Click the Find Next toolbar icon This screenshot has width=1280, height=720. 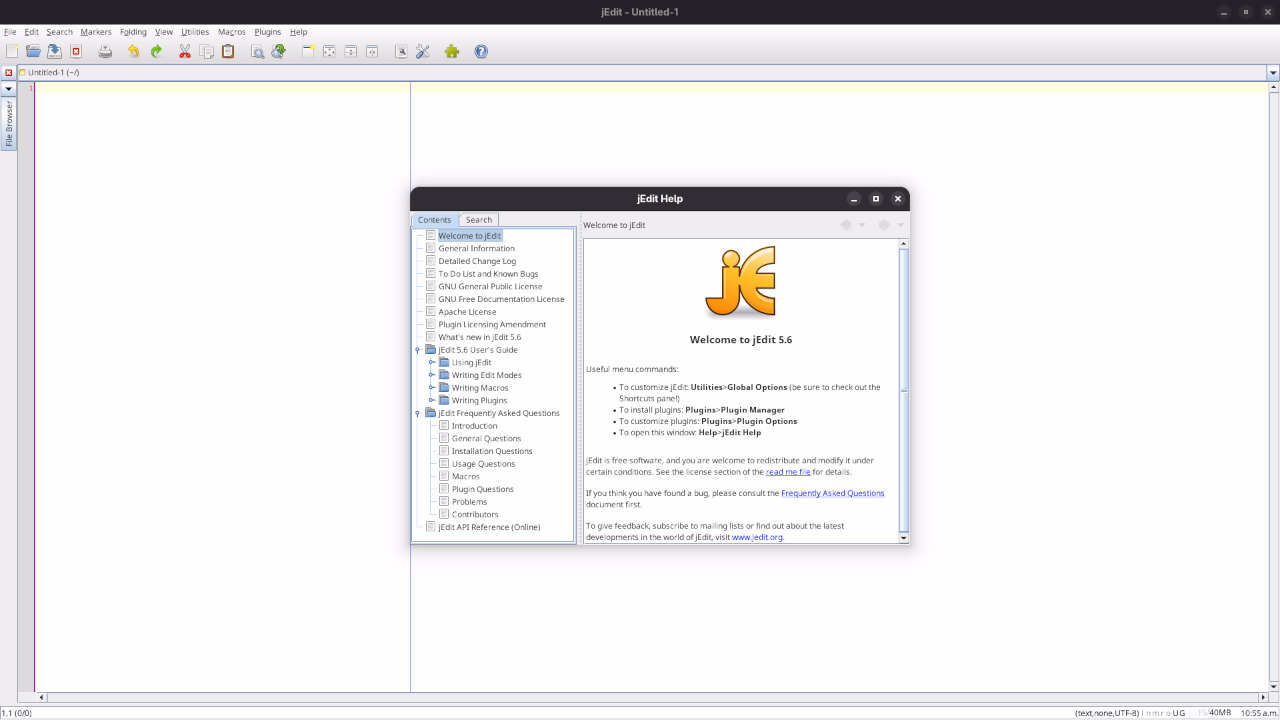(x=279, y=51)
